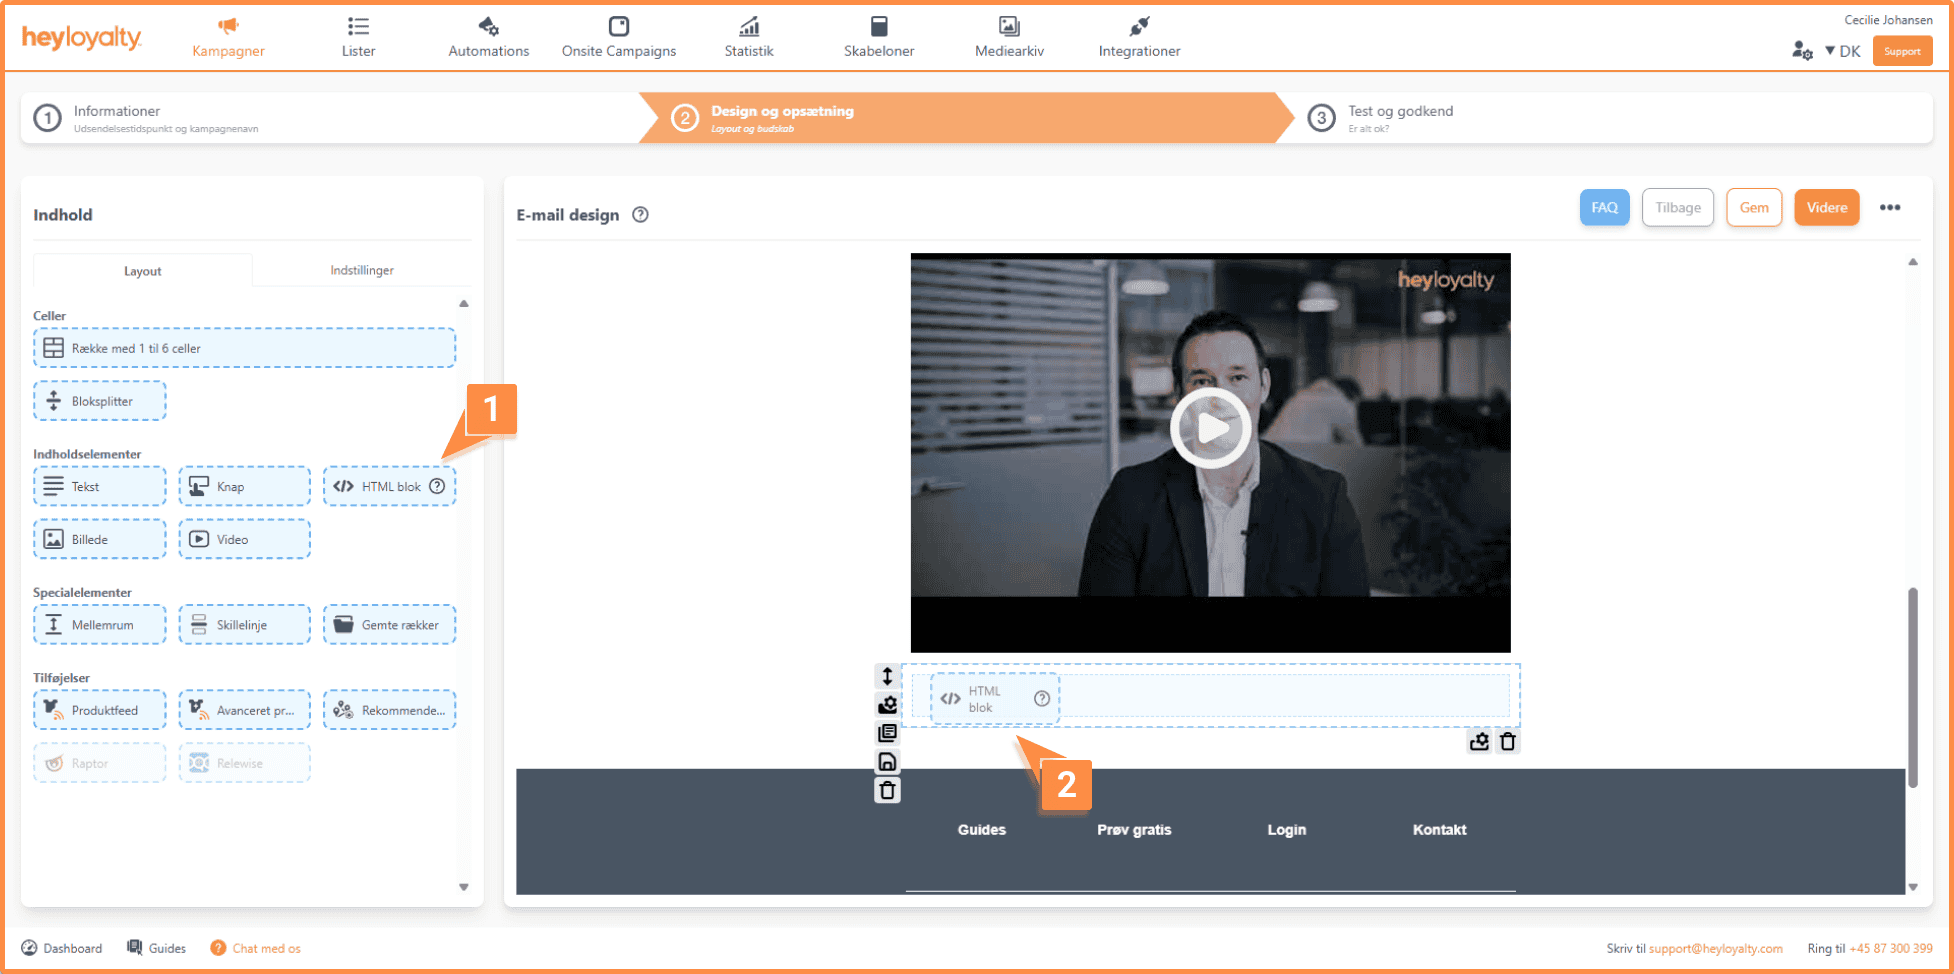
Task: Delete the HTML blok cell with trash icon
Action: 1508,742
